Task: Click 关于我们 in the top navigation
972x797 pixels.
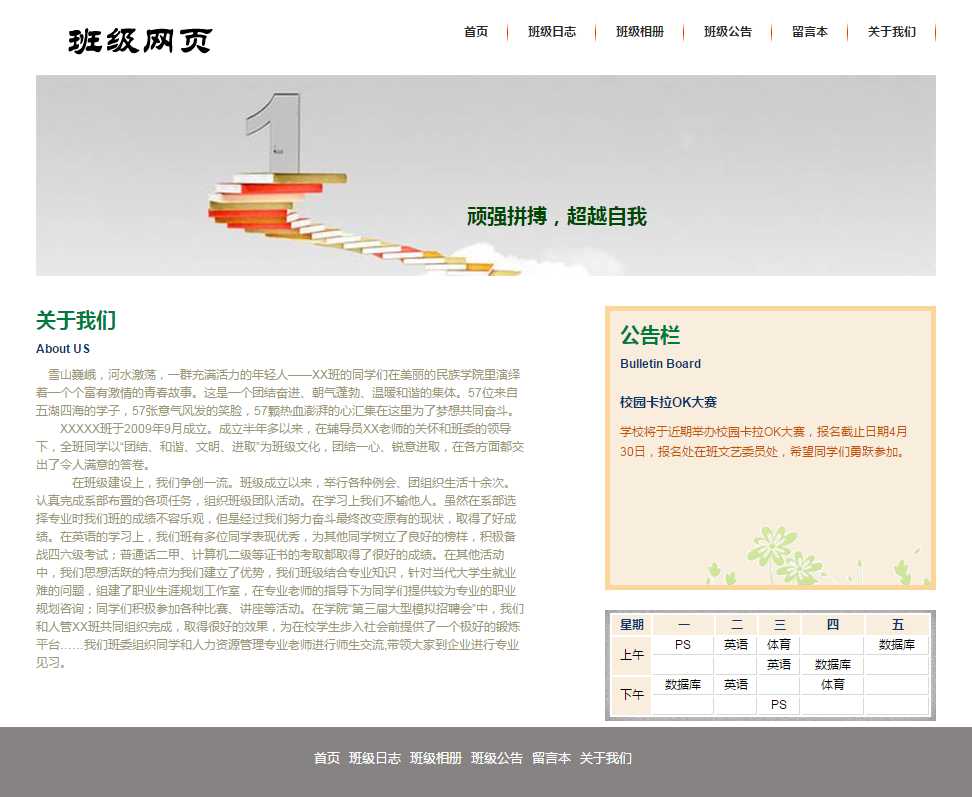Action: (892, 32)
